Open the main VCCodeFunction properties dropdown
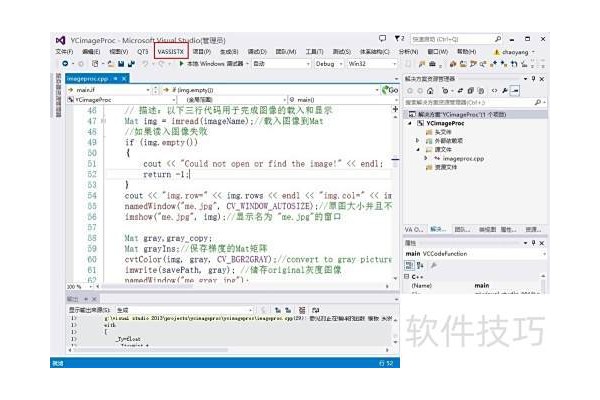 pos(476,253)
